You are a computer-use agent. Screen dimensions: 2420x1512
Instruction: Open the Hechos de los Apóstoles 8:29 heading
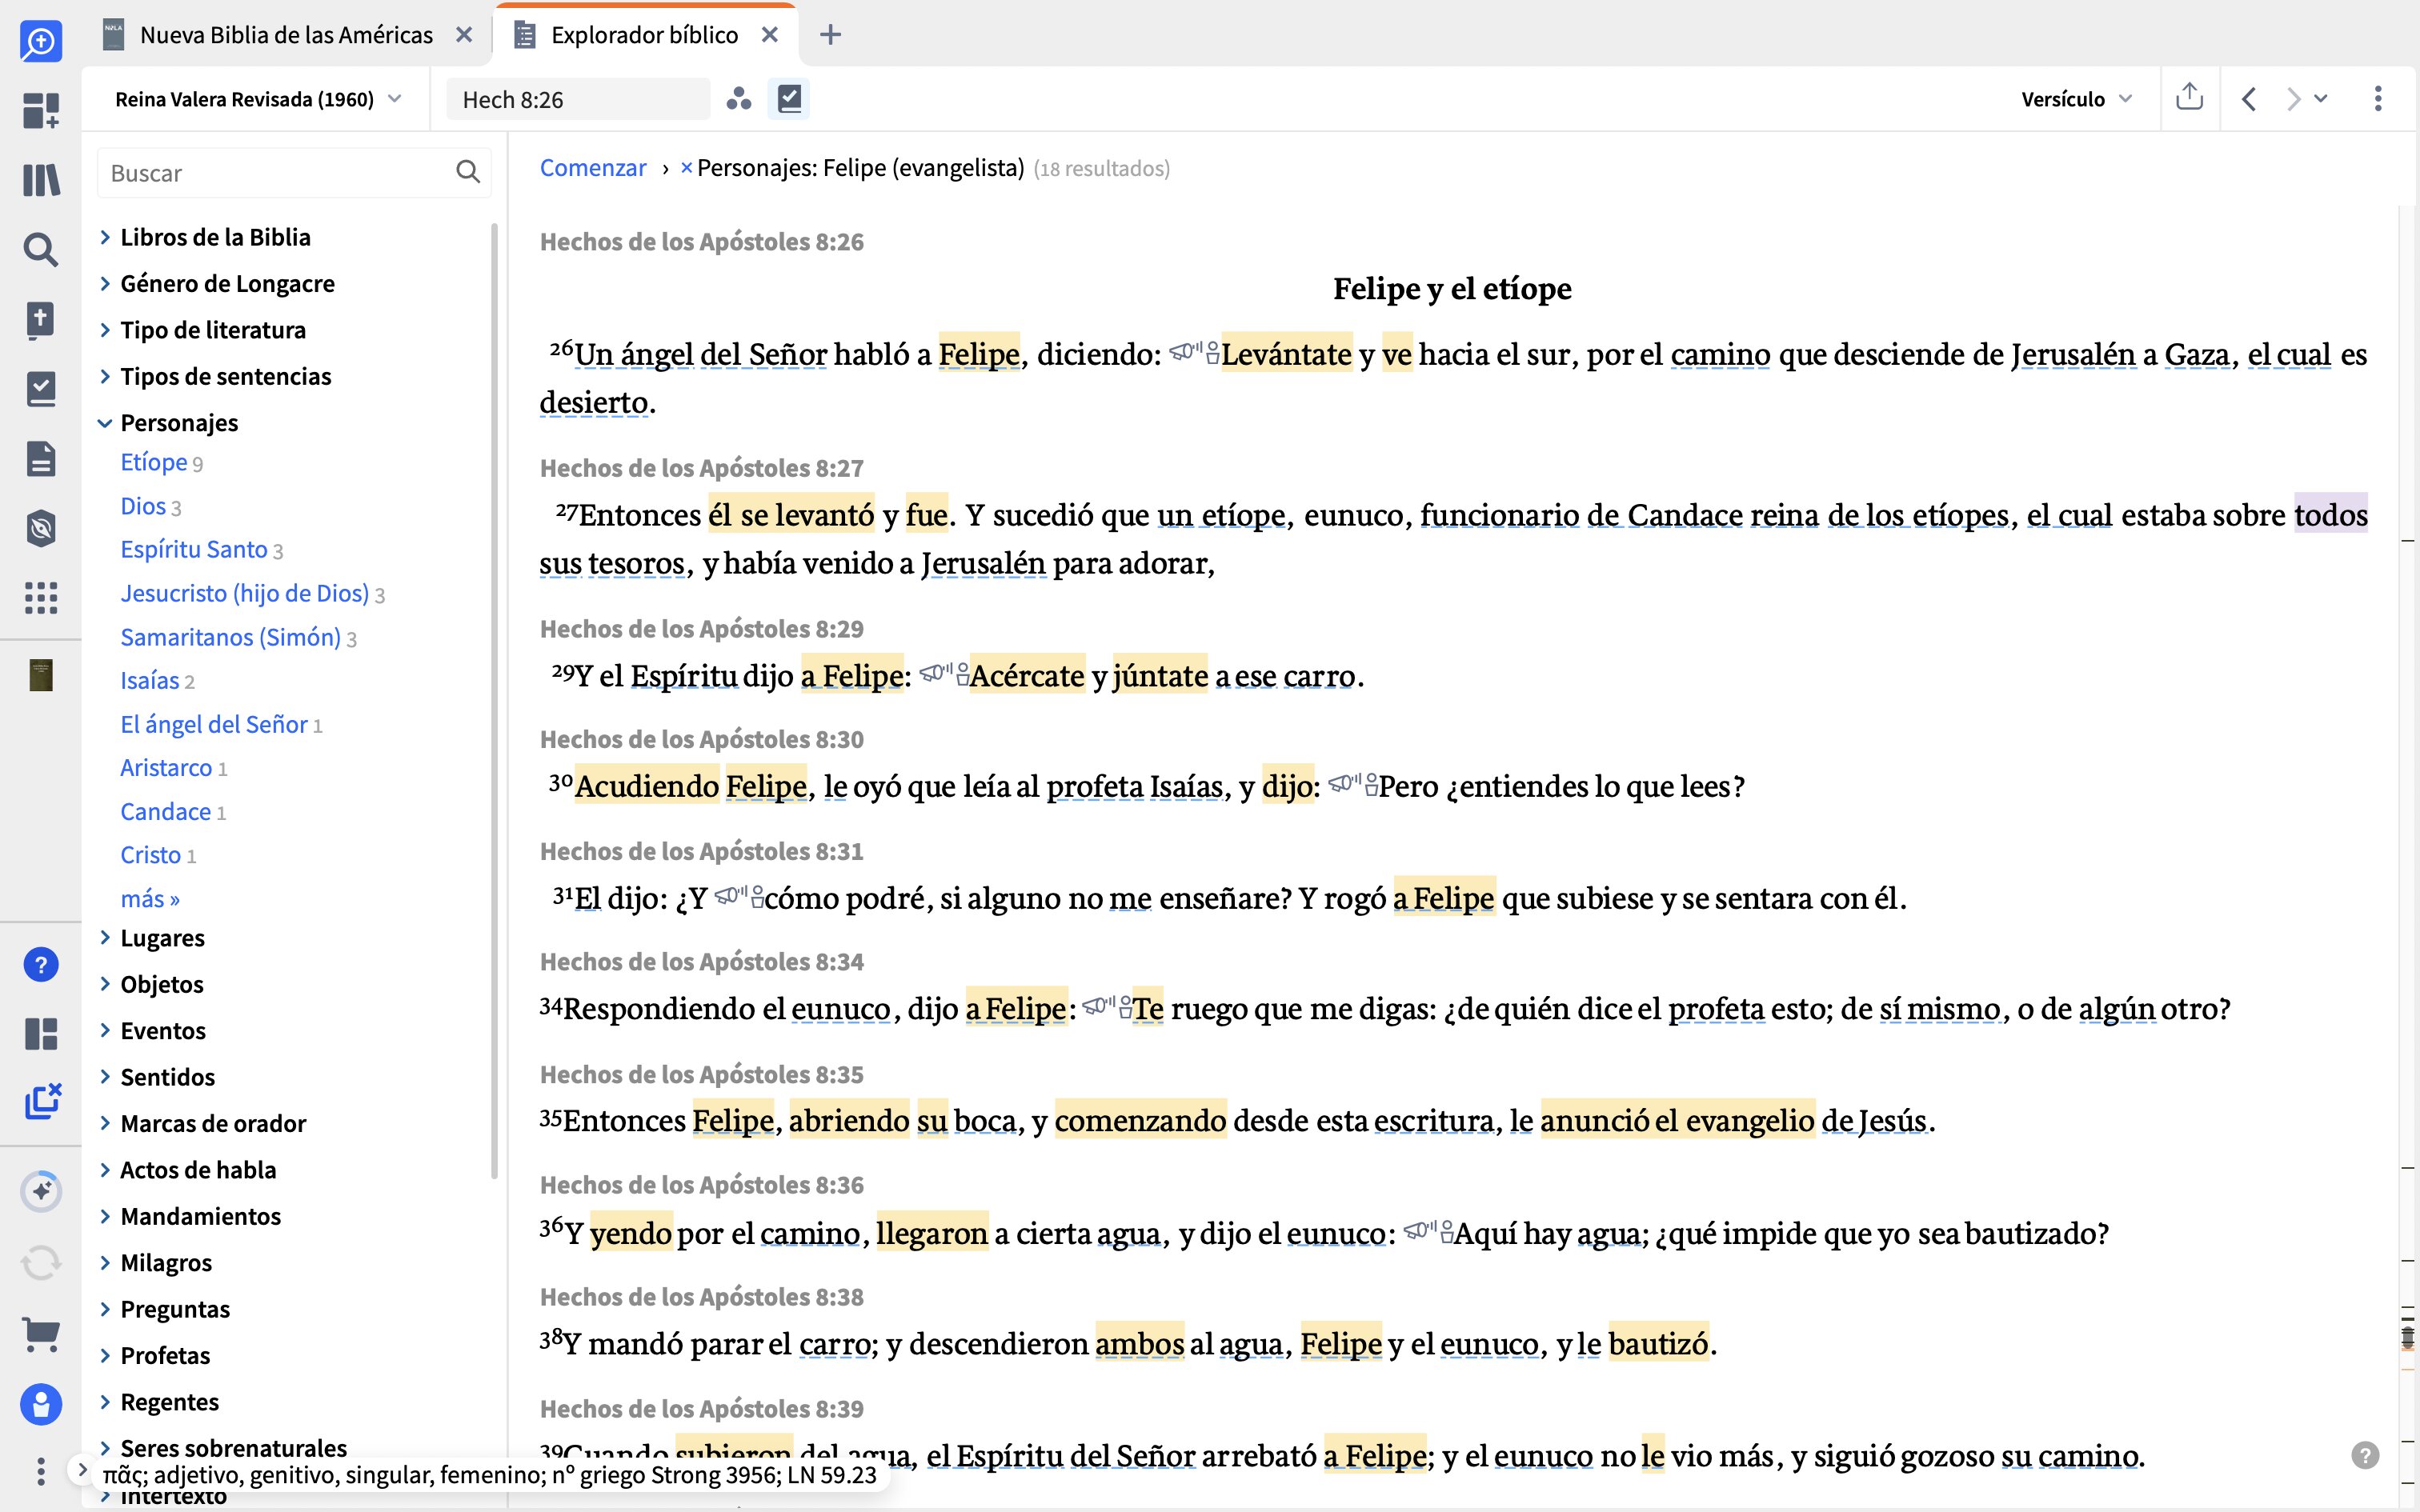click(x=702, y=629)
